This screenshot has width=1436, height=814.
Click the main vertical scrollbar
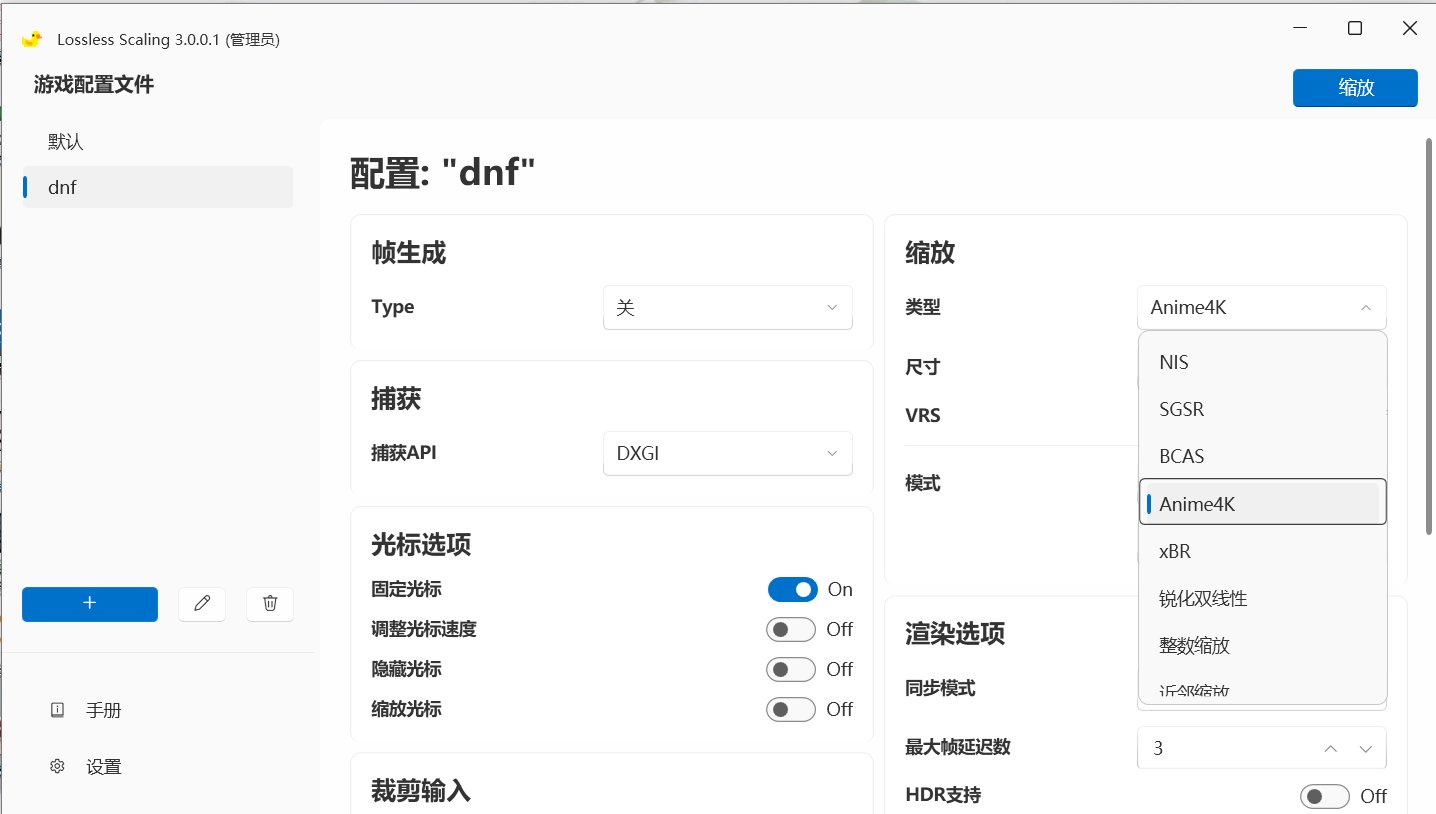(1428, 337)
